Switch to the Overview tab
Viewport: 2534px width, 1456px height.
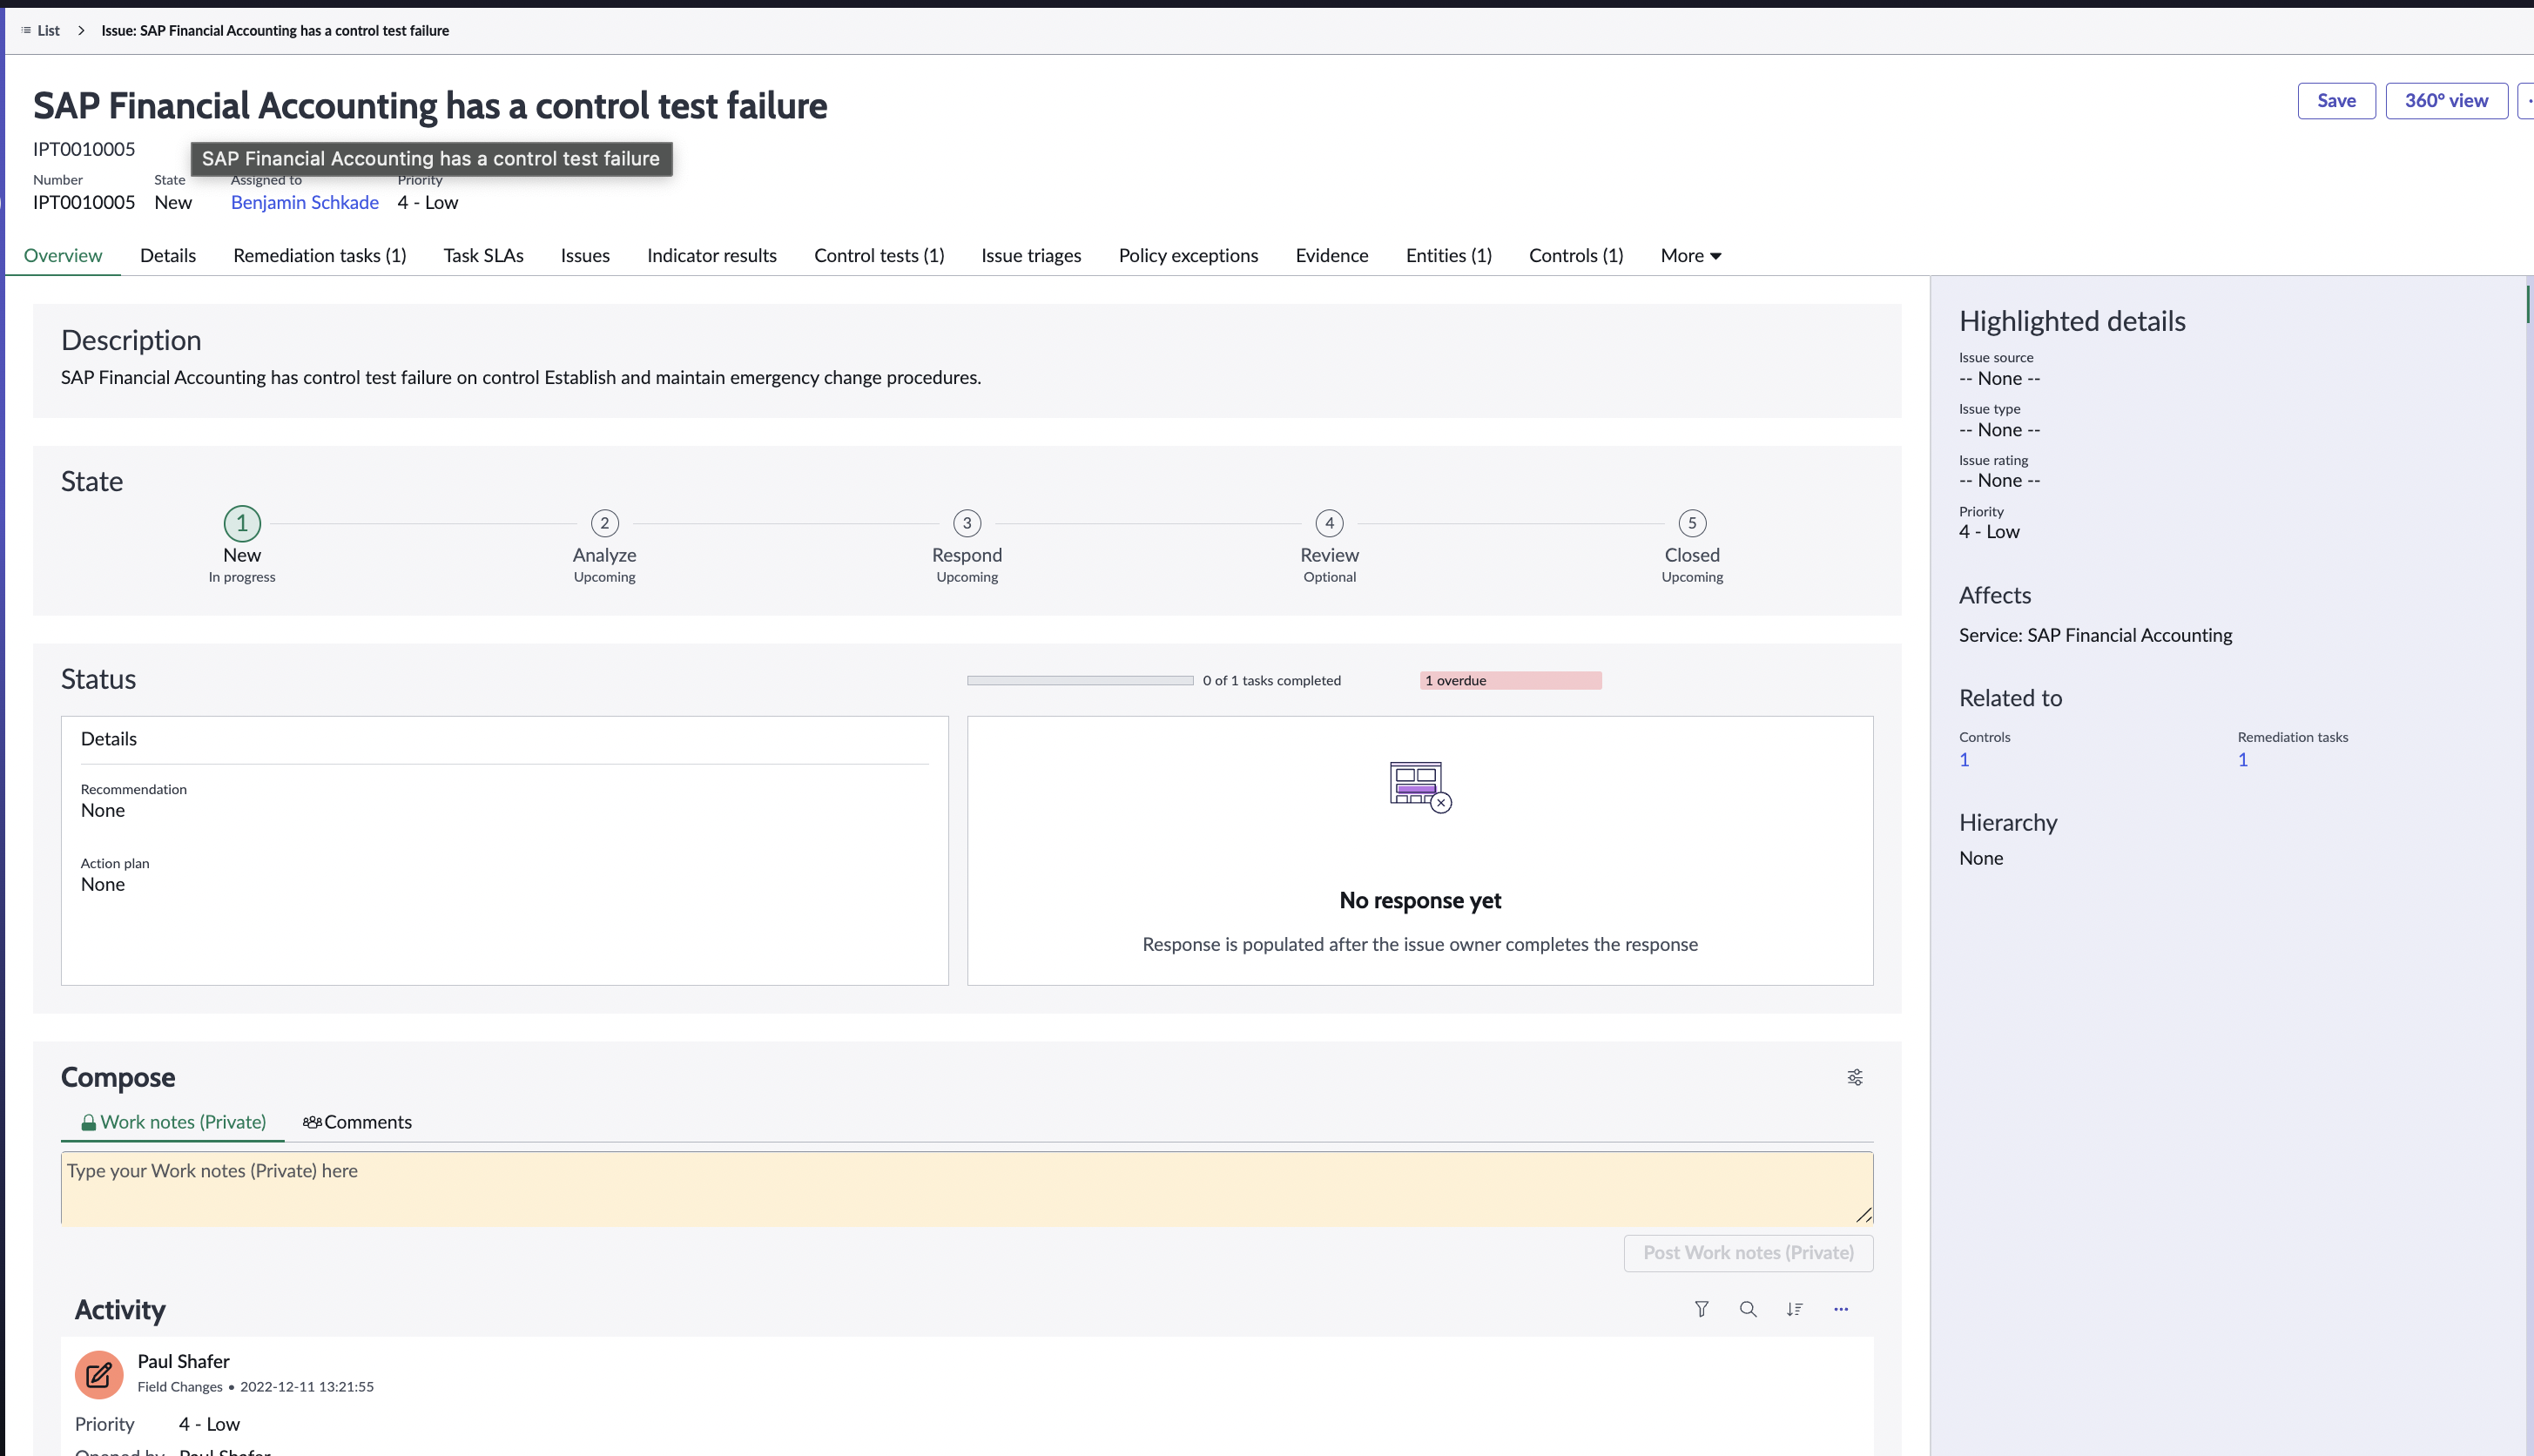click(63, 255)
